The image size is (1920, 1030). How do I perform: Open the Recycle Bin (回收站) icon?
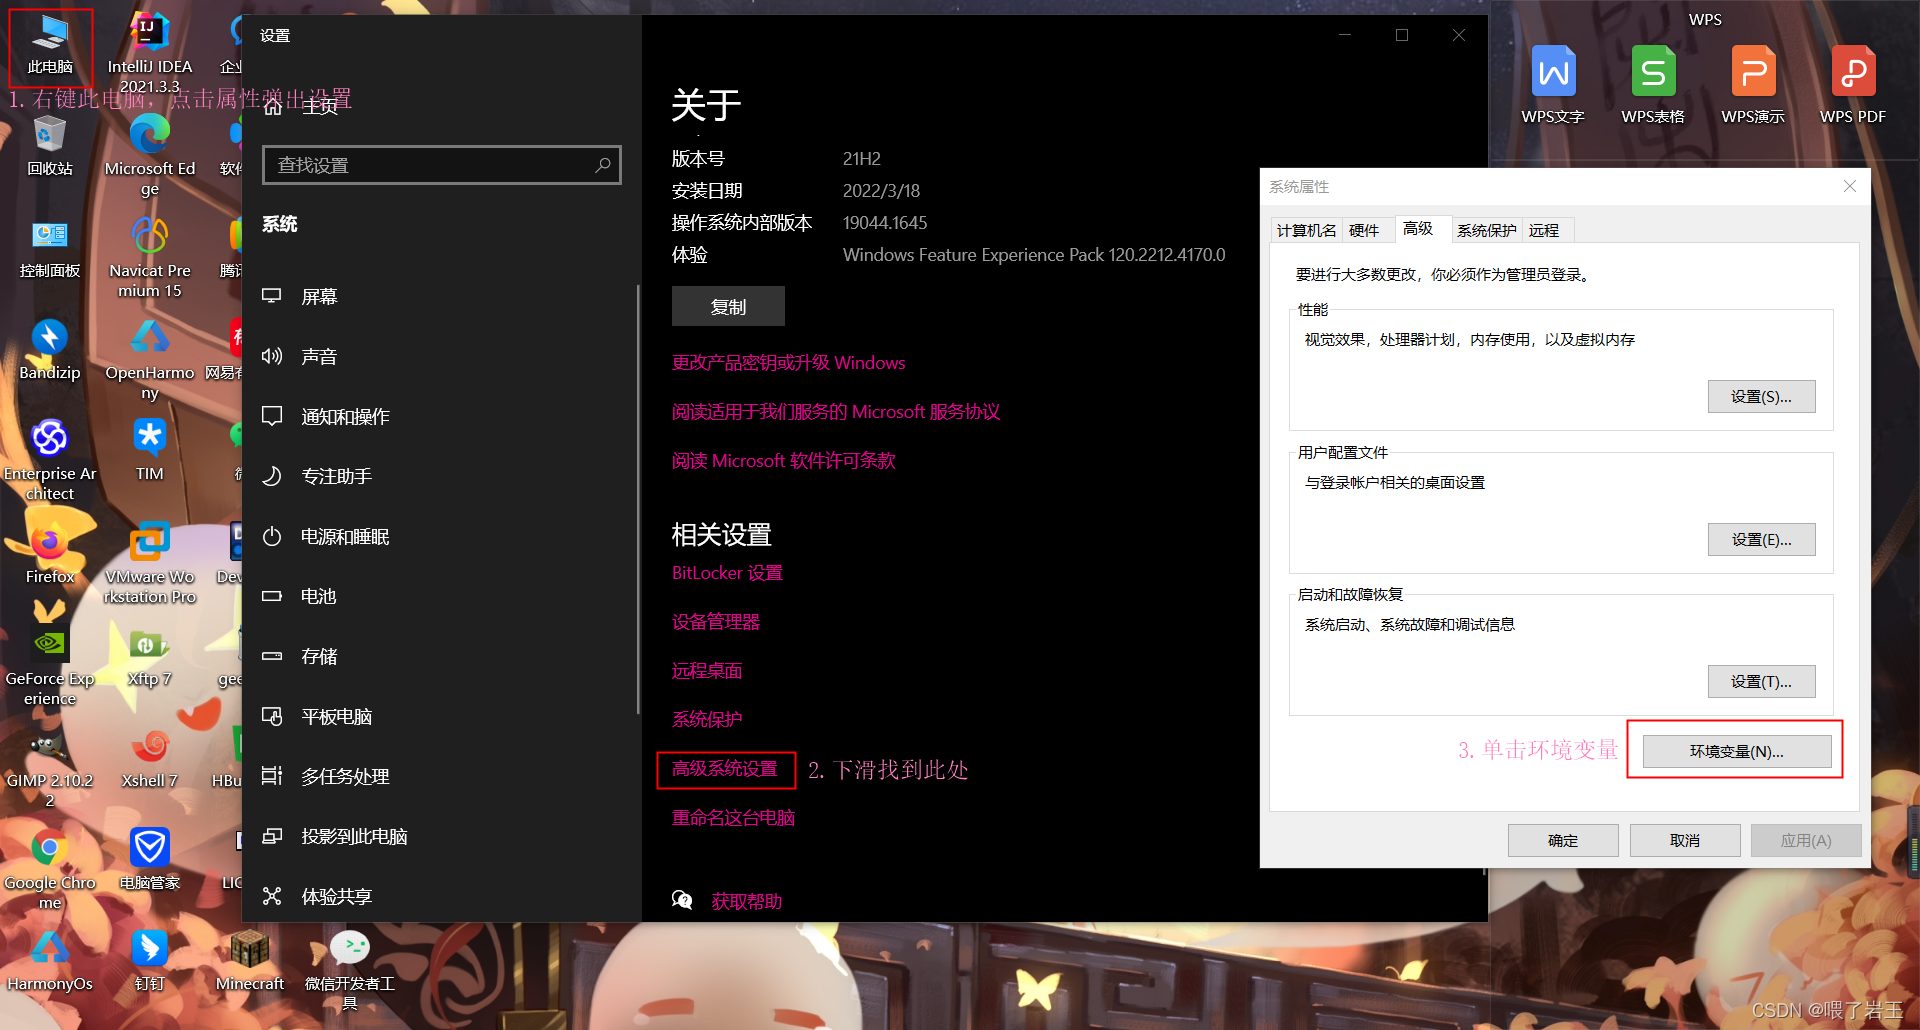coord(50,146)
